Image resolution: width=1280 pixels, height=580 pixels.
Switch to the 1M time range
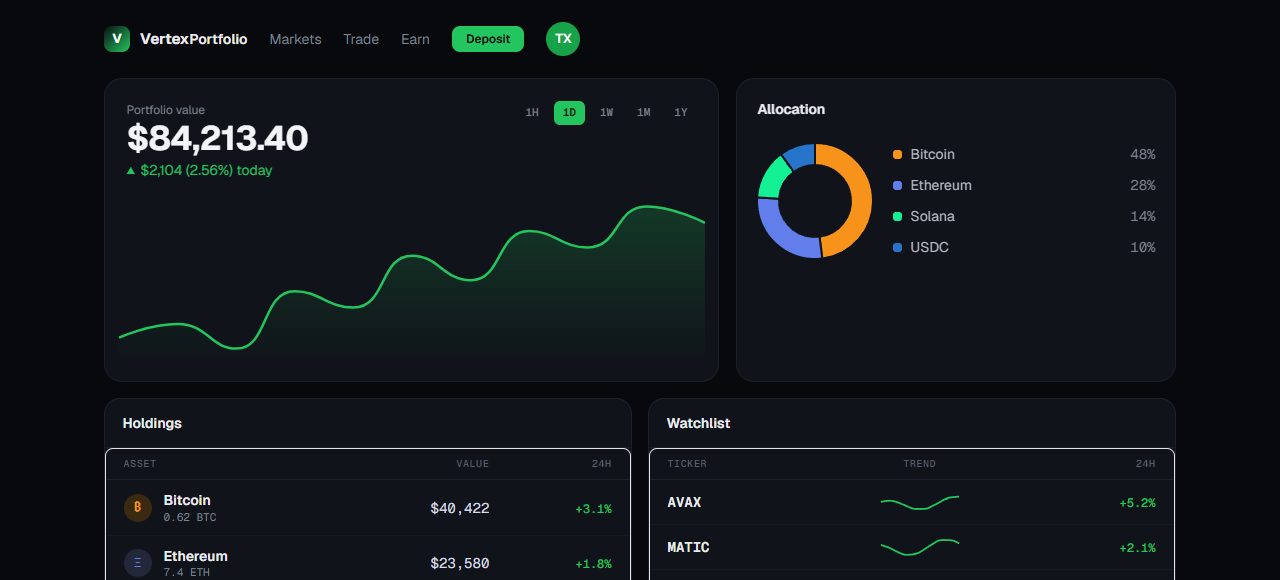644,113
